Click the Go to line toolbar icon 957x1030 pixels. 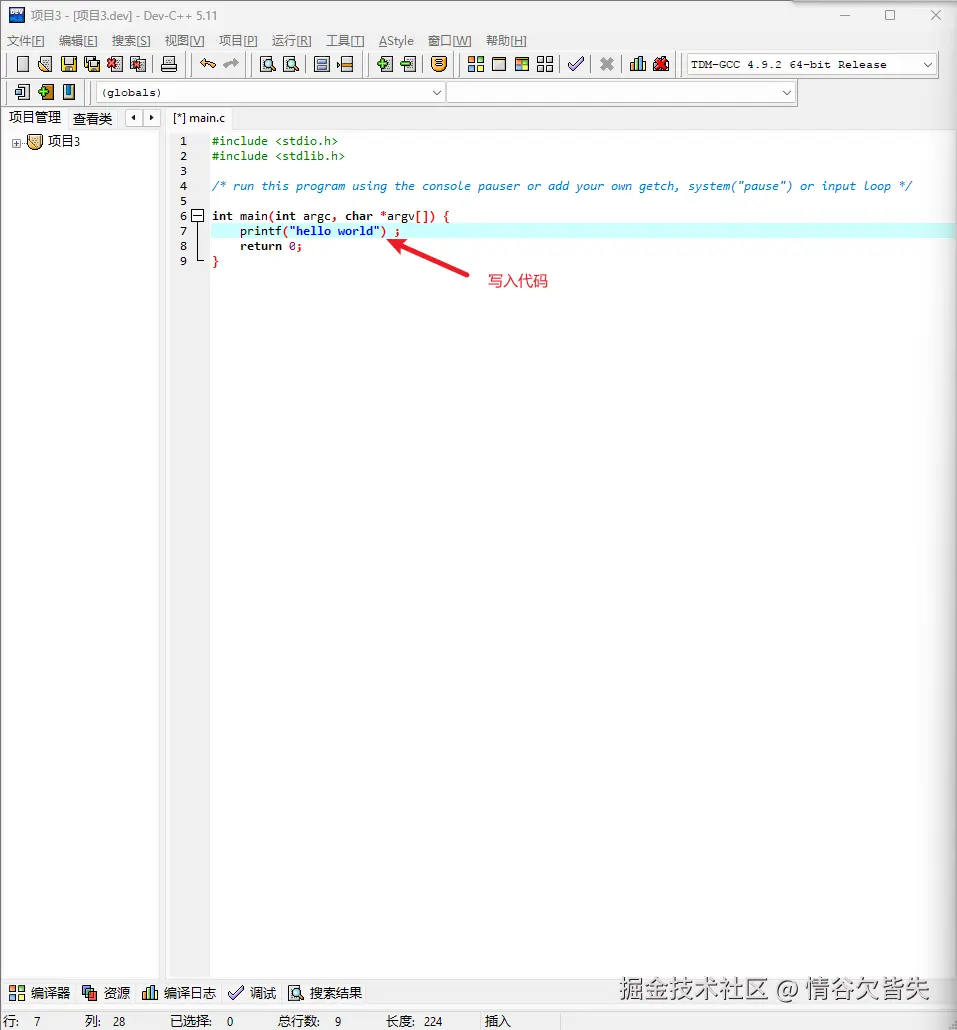pyautogui.click(x=345, y=64)
